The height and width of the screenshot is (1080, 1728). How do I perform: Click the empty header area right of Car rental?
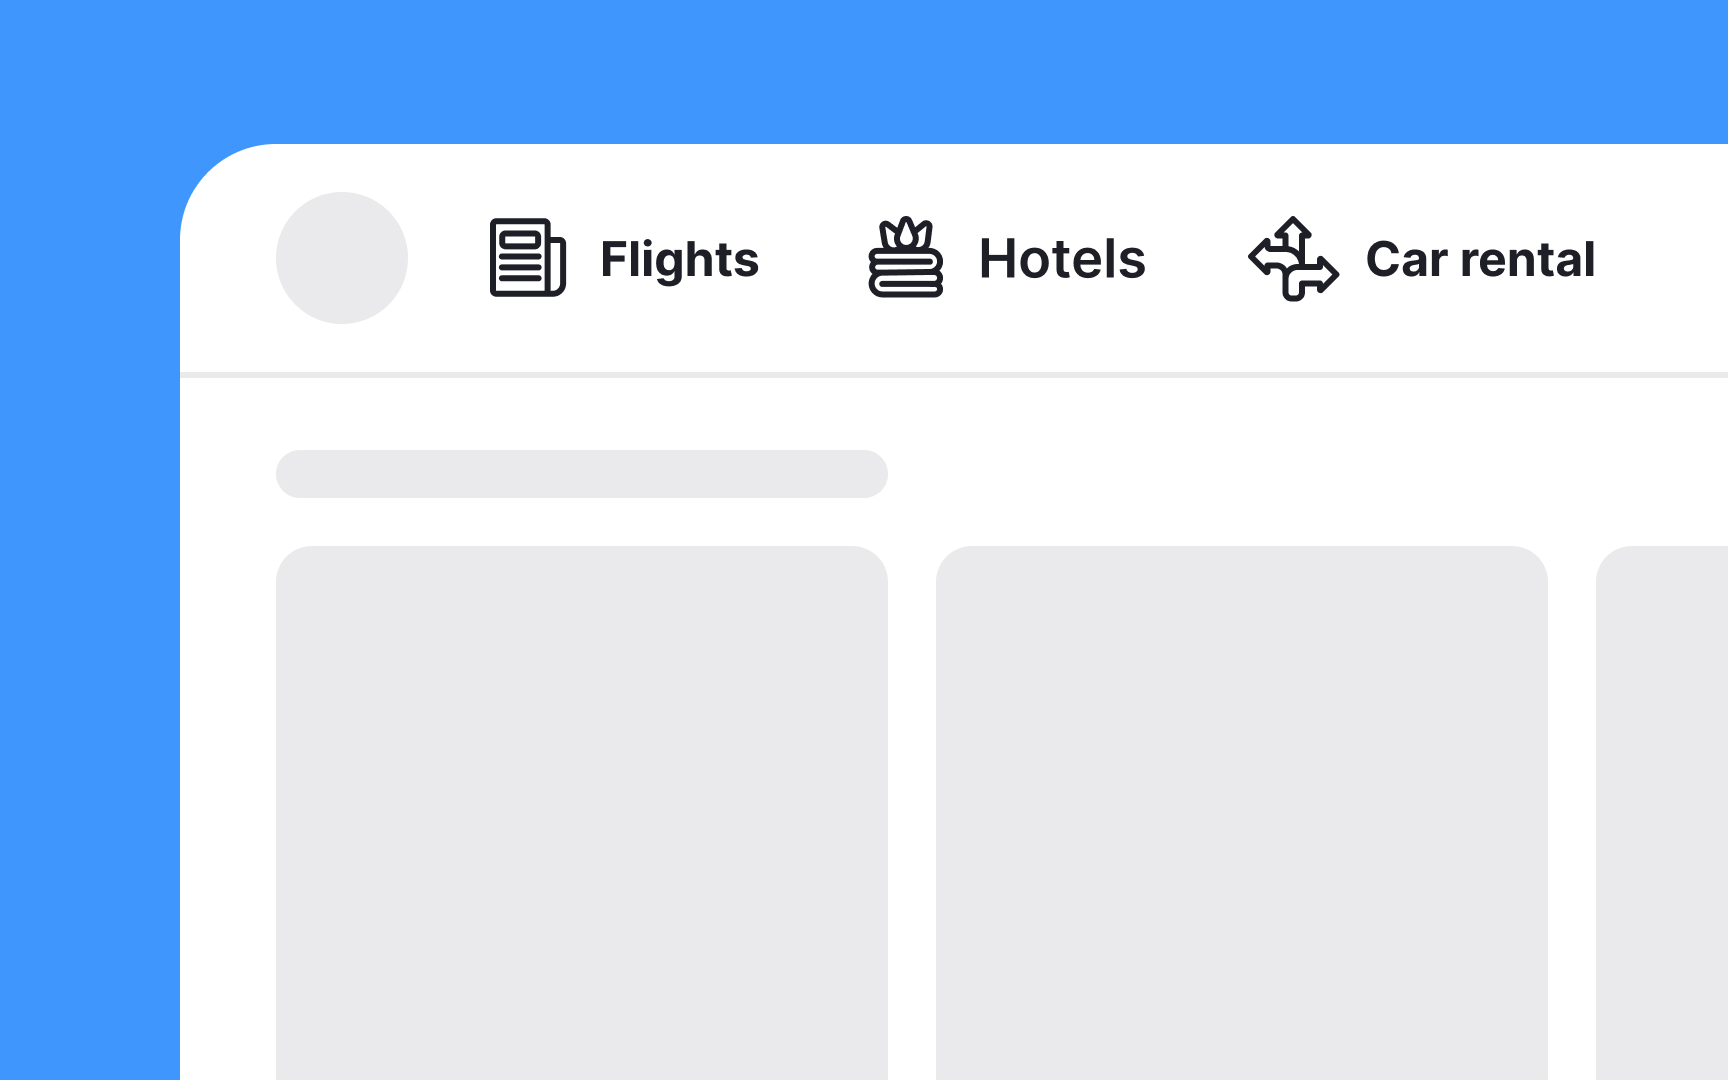pos(1662,258)
